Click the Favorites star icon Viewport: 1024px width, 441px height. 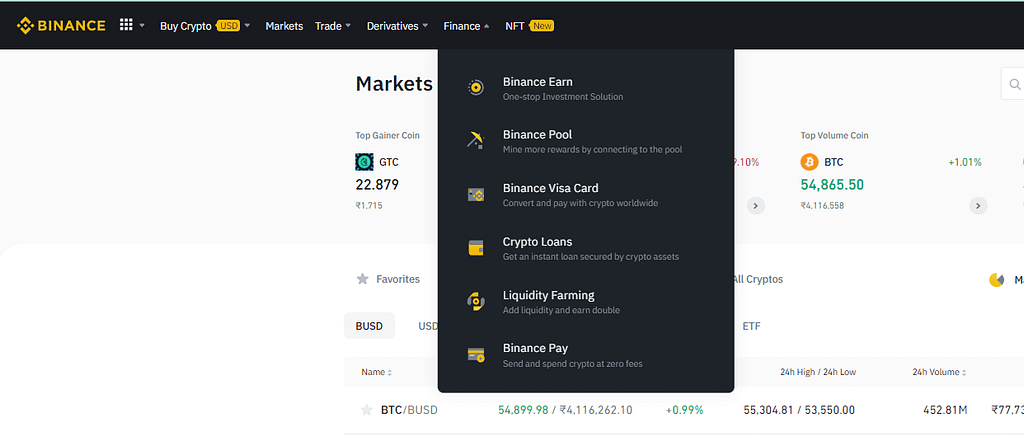[x=362, y=279]
